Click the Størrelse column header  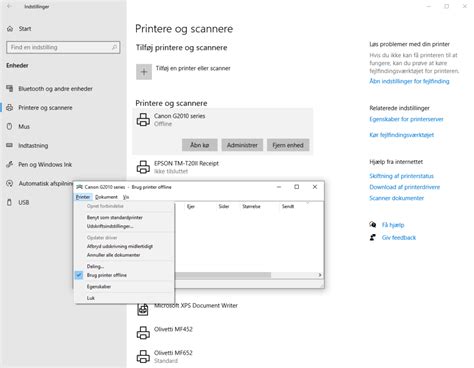pos(251,206)
